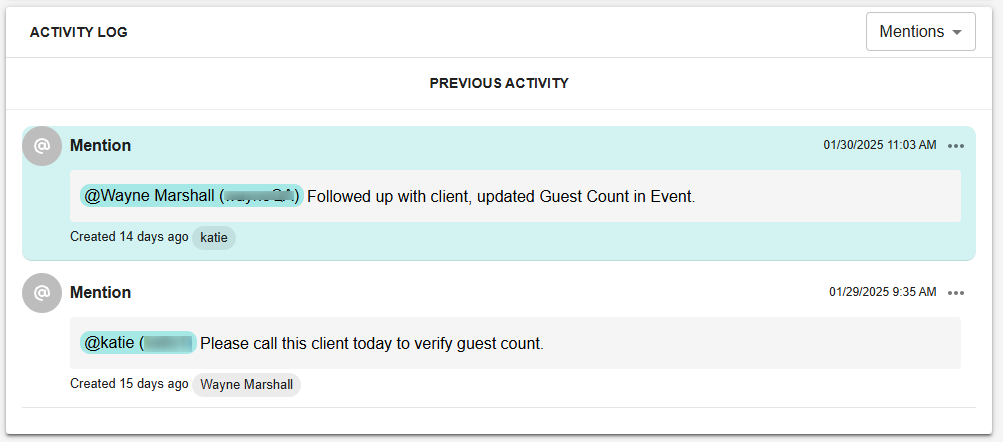This screenshot has height=442, width=1003.
Task: Click the 01/30/2025 11:03 AM timestamp
Action: click(x=880, y=145)
